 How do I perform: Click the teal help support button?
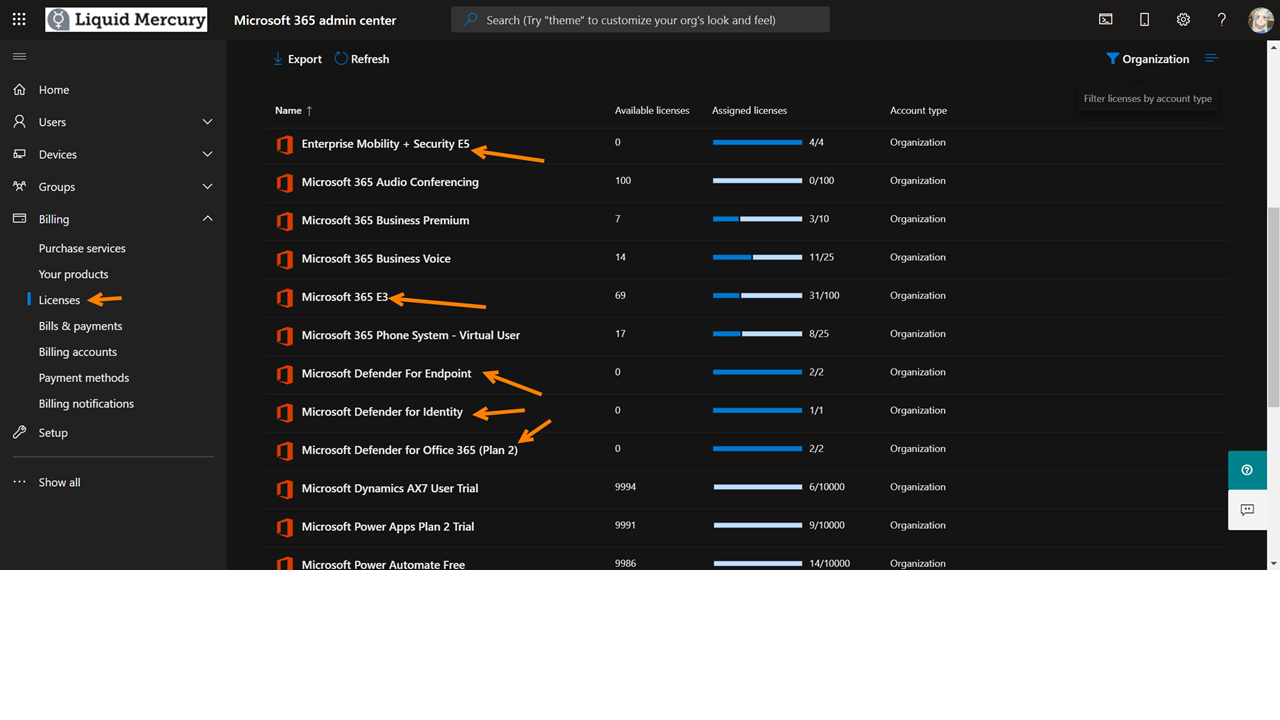1247,470
